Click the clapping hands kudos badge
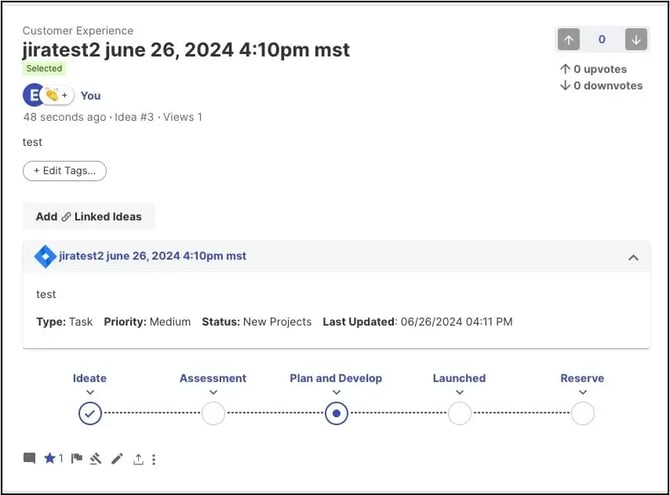This screenshot has width=670, height=495. [54, 95]
